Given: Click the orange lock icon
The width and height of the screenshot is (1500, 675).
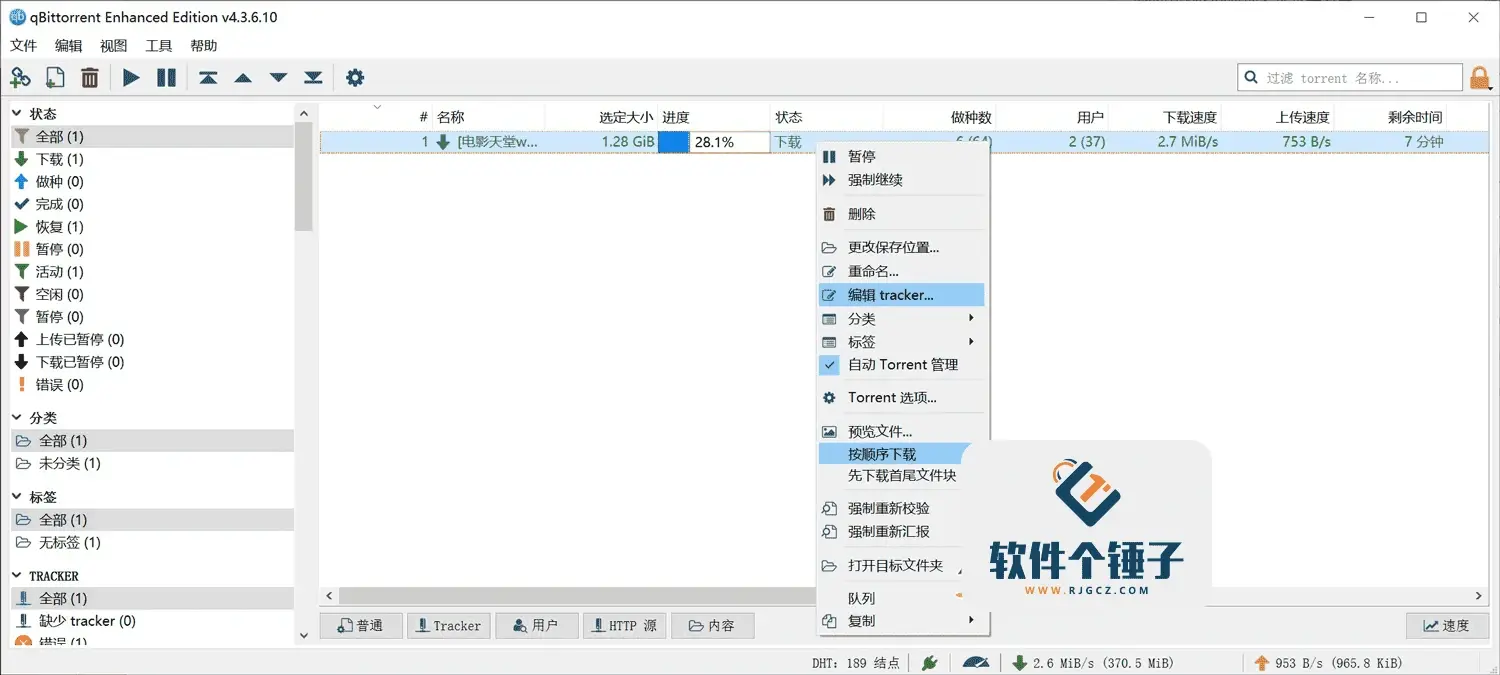Looking at the screenshot, I should point(1479,78).
